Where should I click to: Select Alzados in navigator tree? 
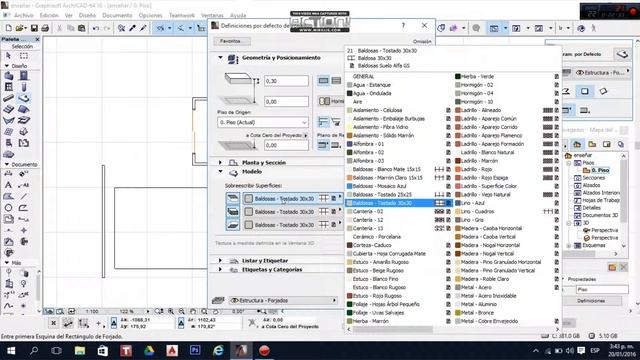[x=591, y=185]
